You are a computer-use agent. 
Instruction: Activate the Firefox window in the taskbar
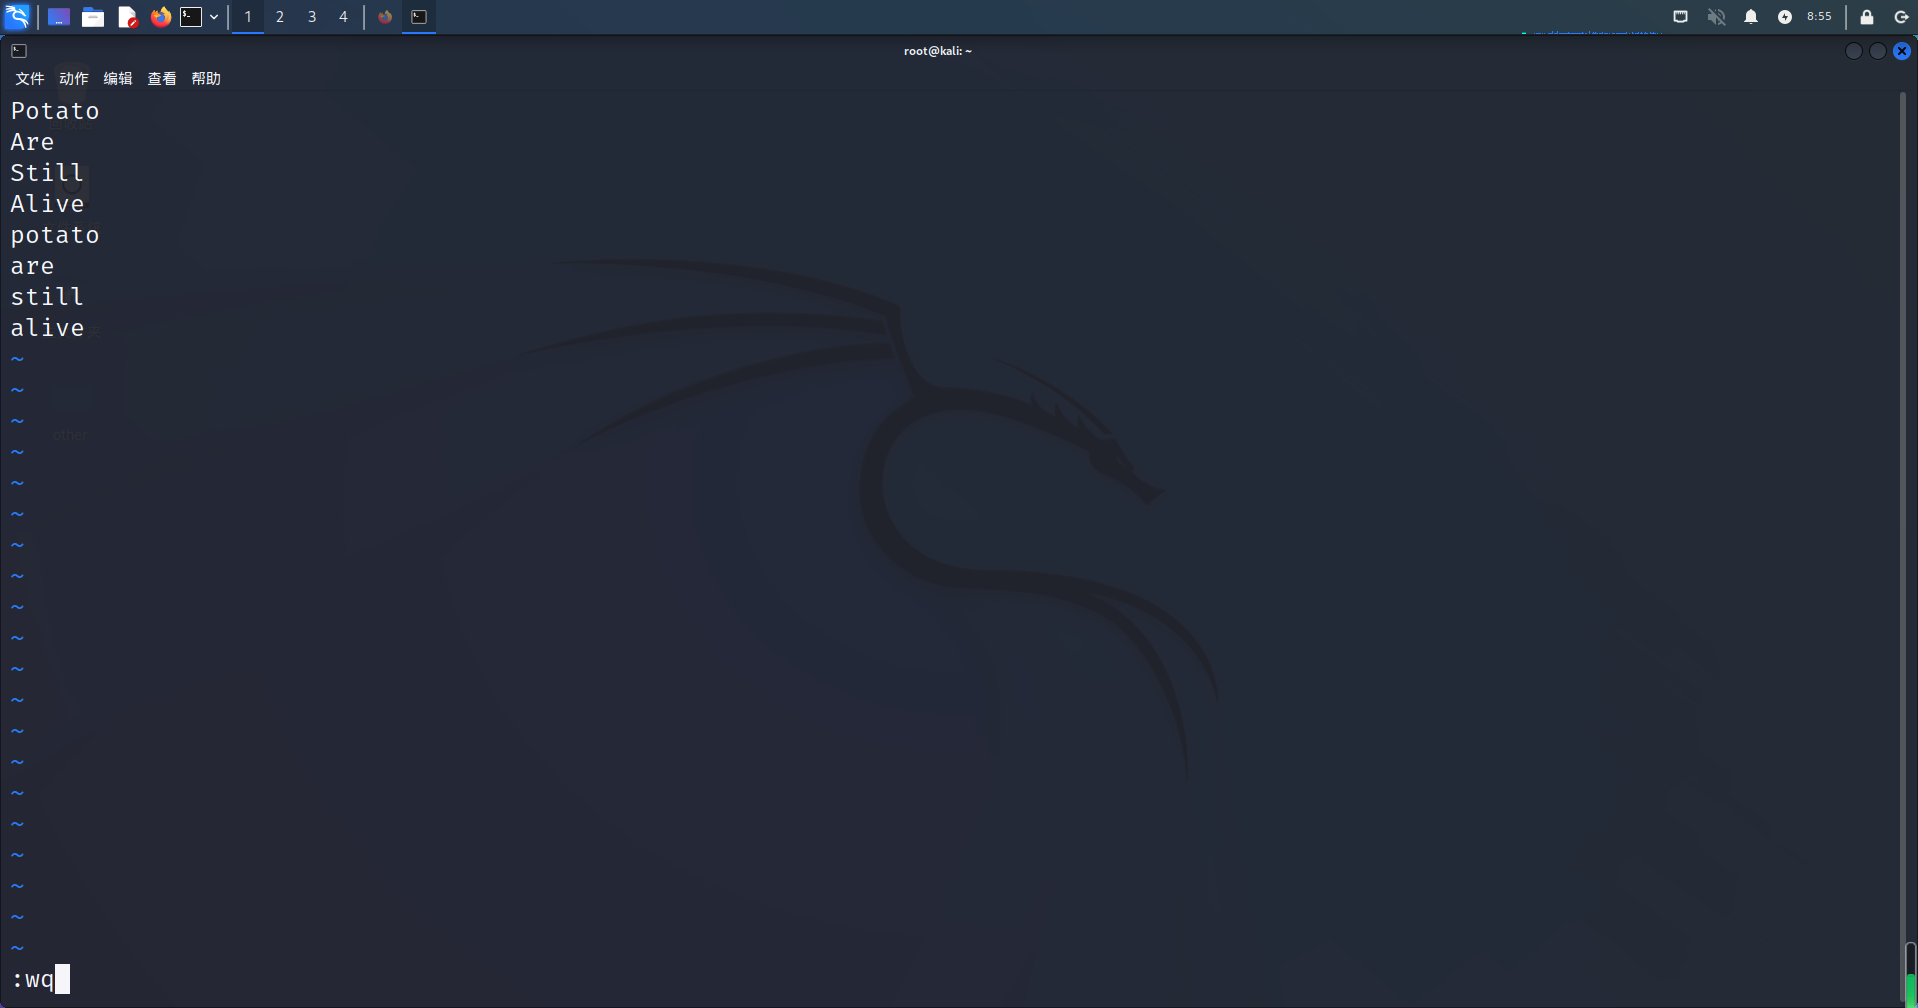pos(385,17)
